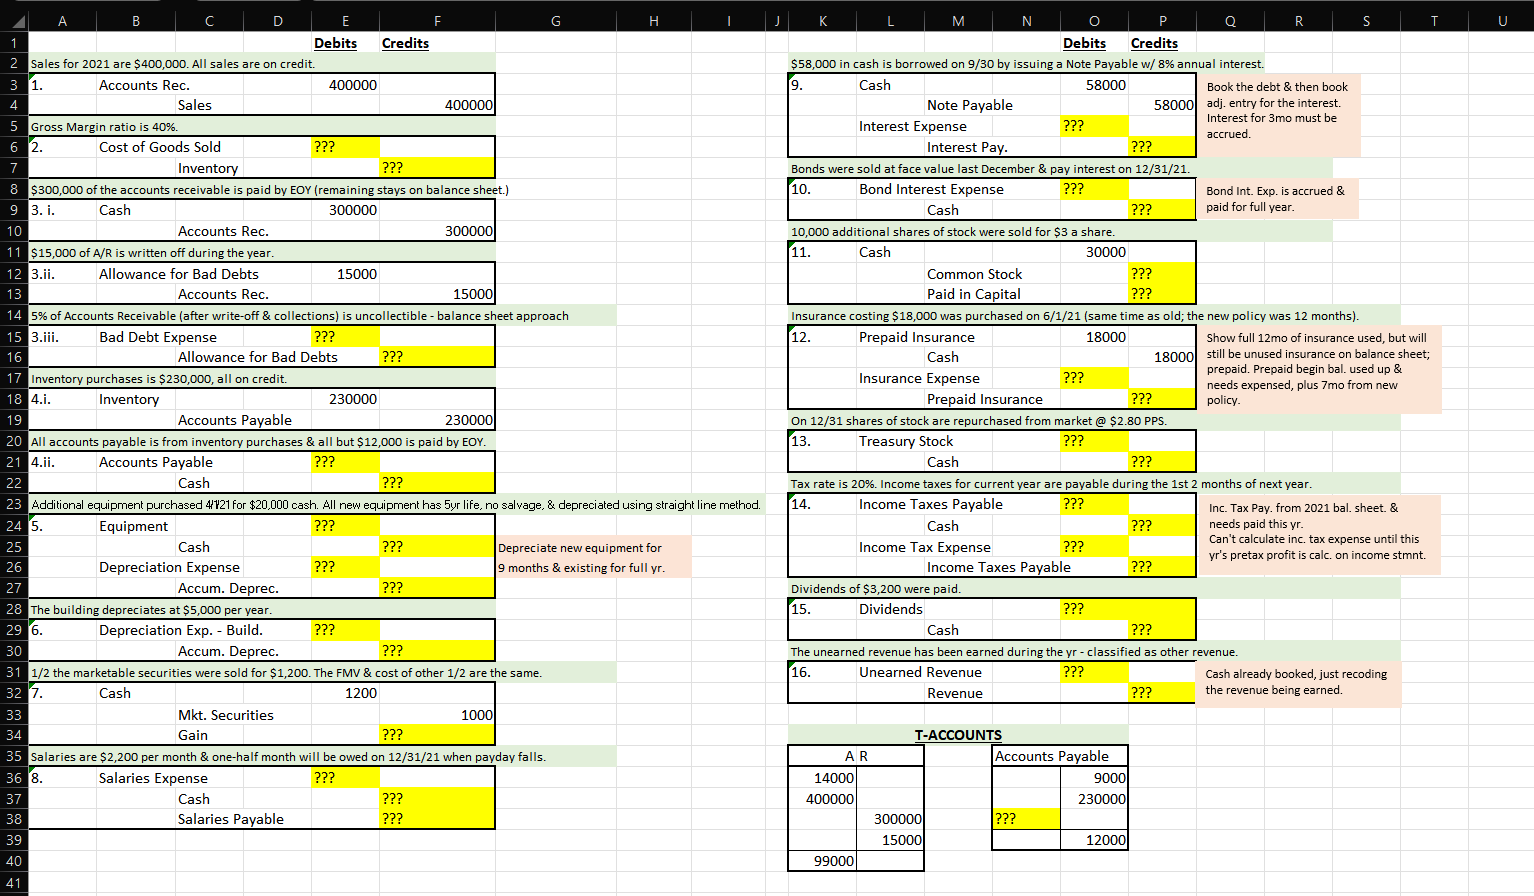Screen dimensions: 1534x896
Task: Click the 1000 credit for Mkt. Securities
Action: [x=437, y=715]
